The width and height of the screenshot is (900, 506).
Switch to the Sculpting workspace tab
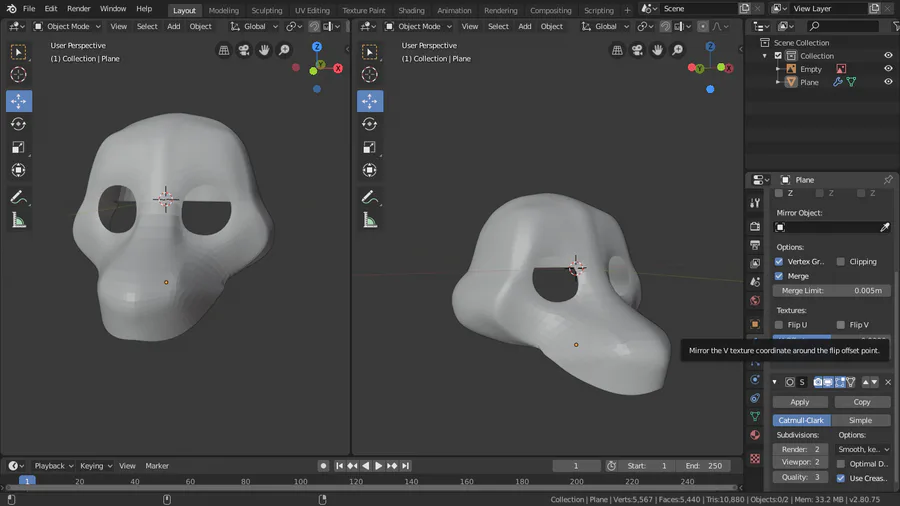pos(267,10)
